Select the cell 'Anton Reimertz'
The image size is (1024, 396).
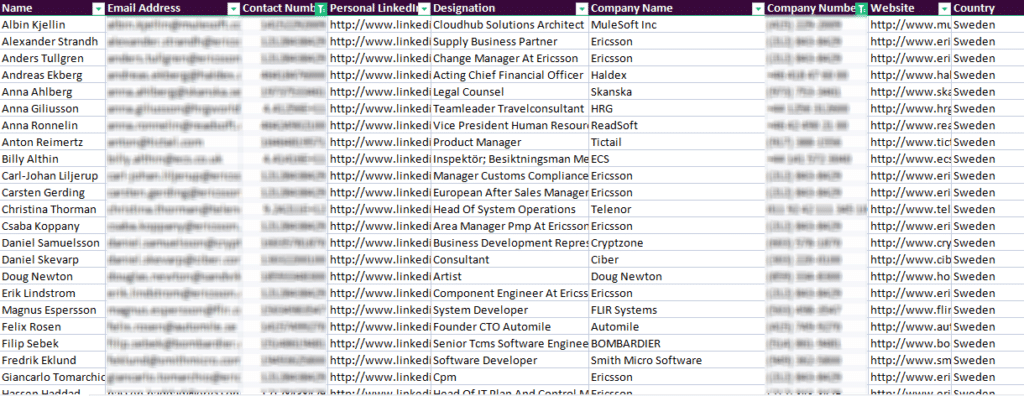[52, 142]
